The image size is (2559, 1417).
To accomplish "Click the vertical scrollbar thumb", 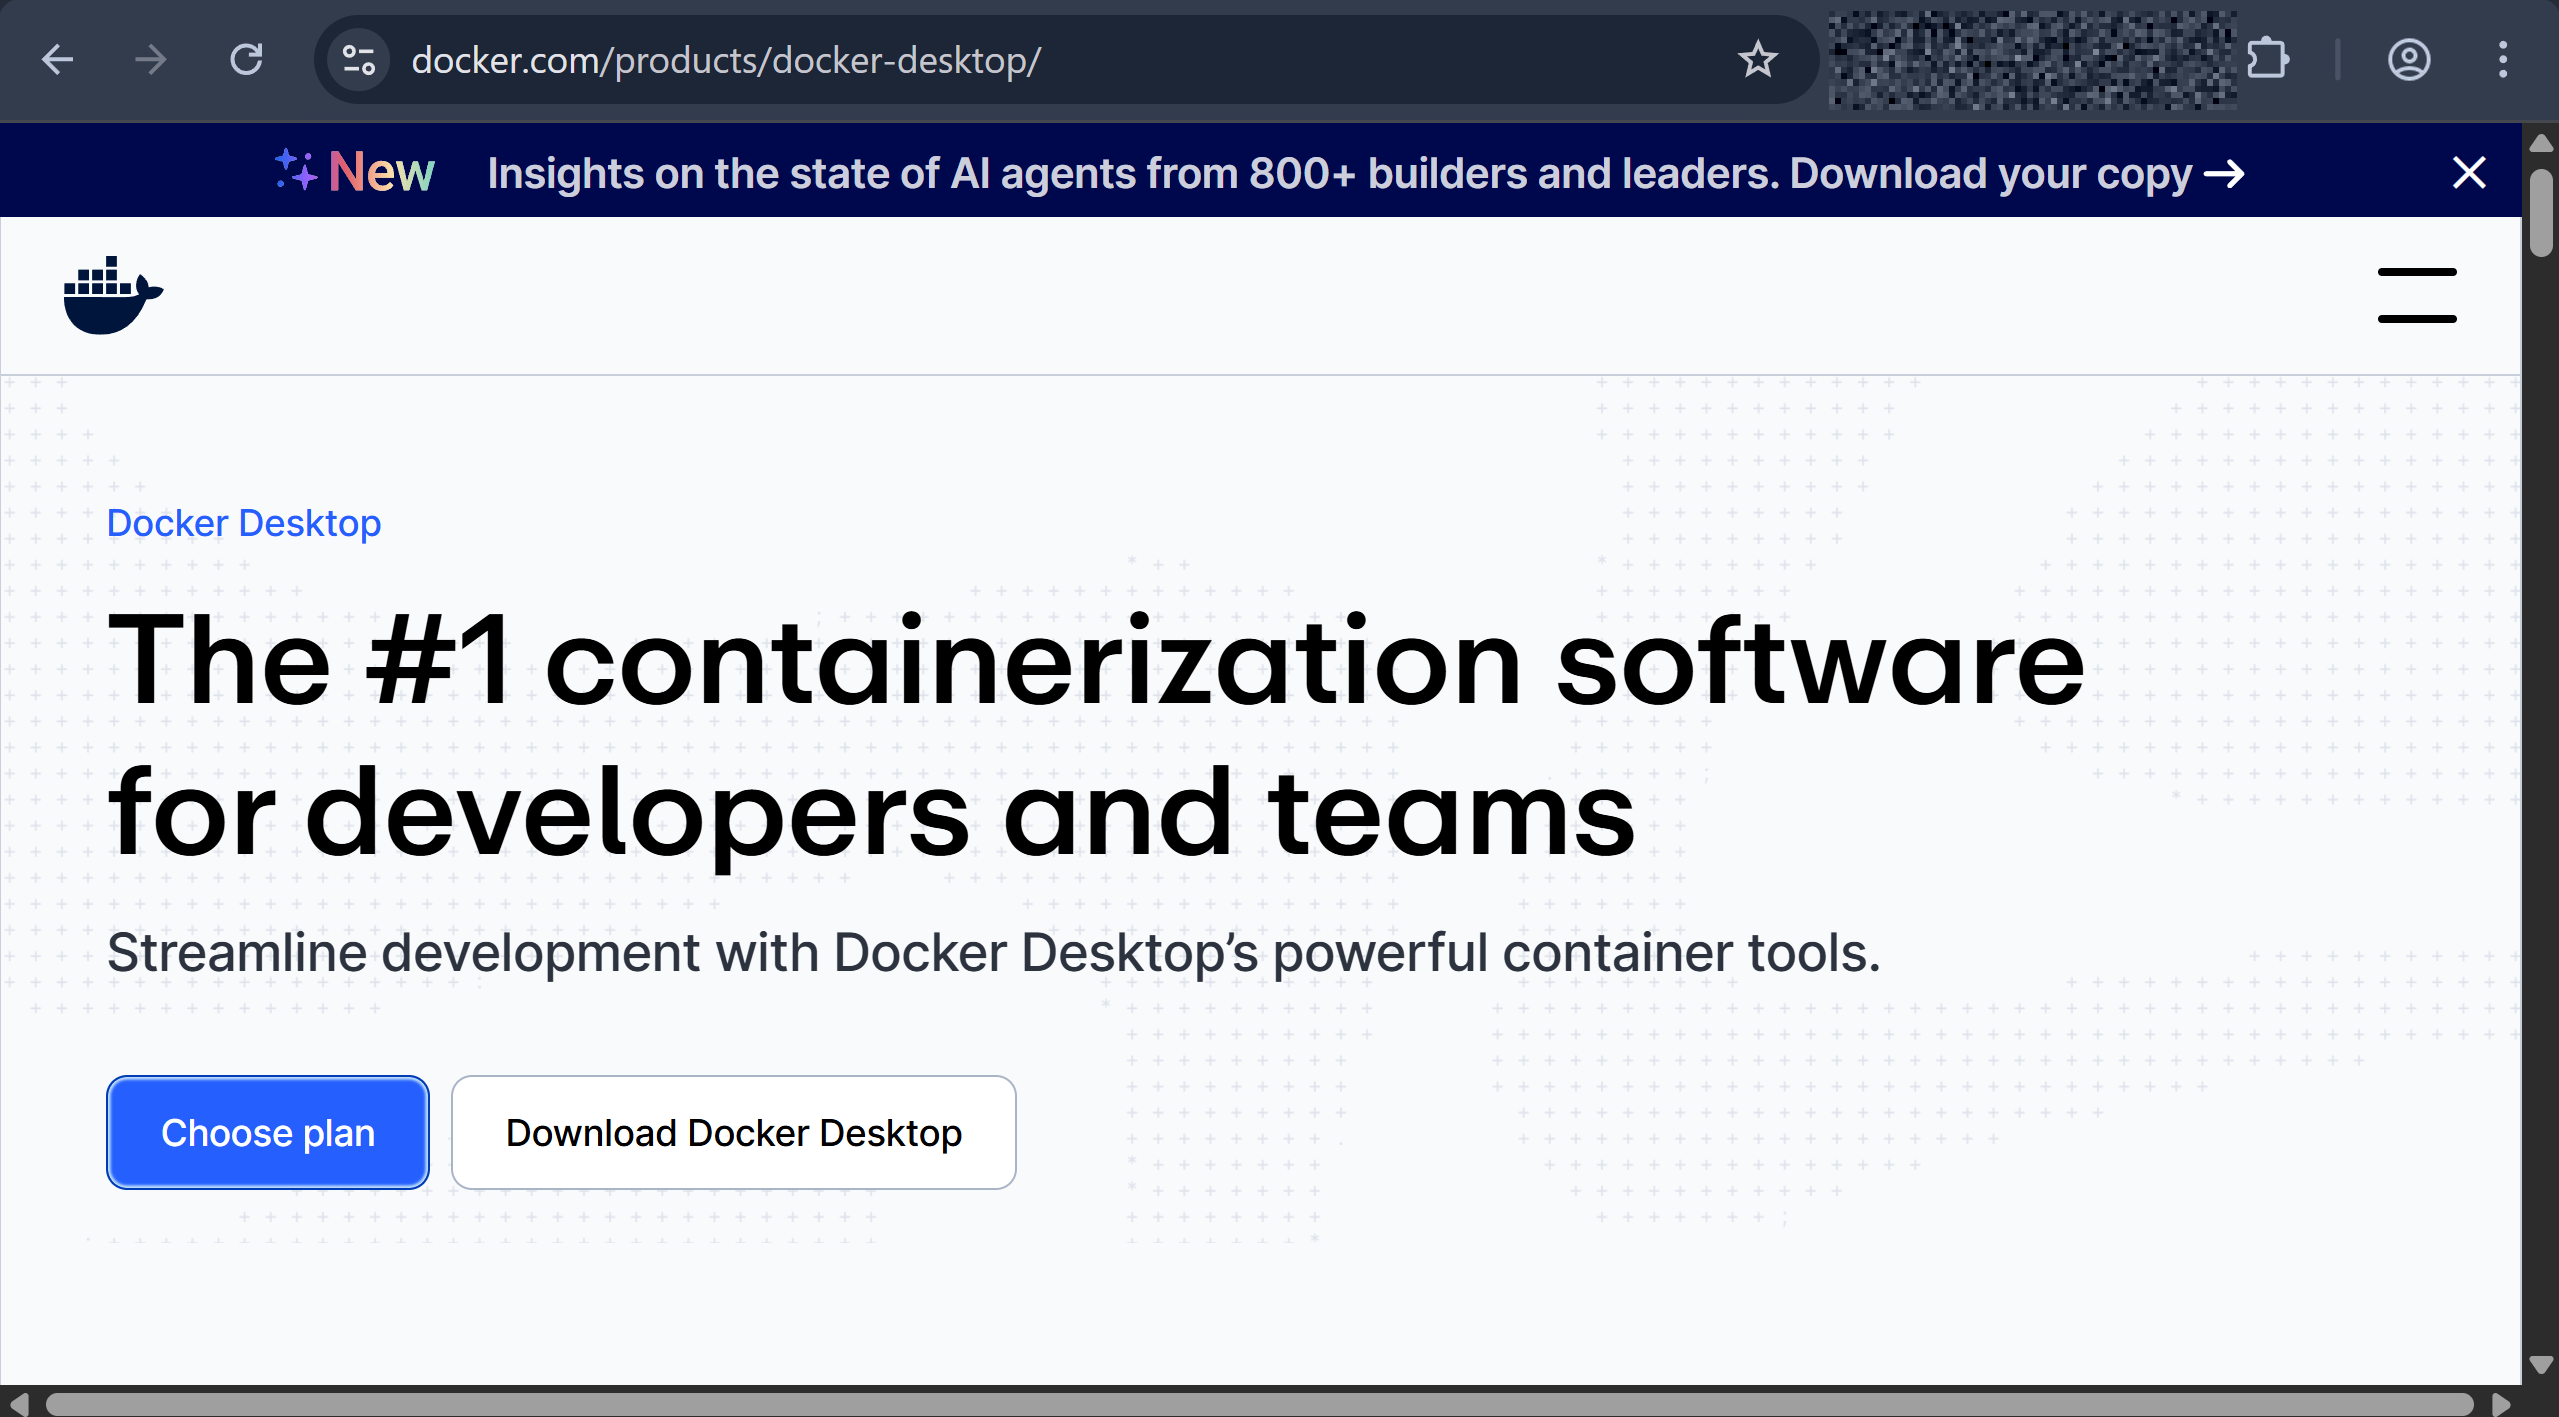I will 2540,214.
